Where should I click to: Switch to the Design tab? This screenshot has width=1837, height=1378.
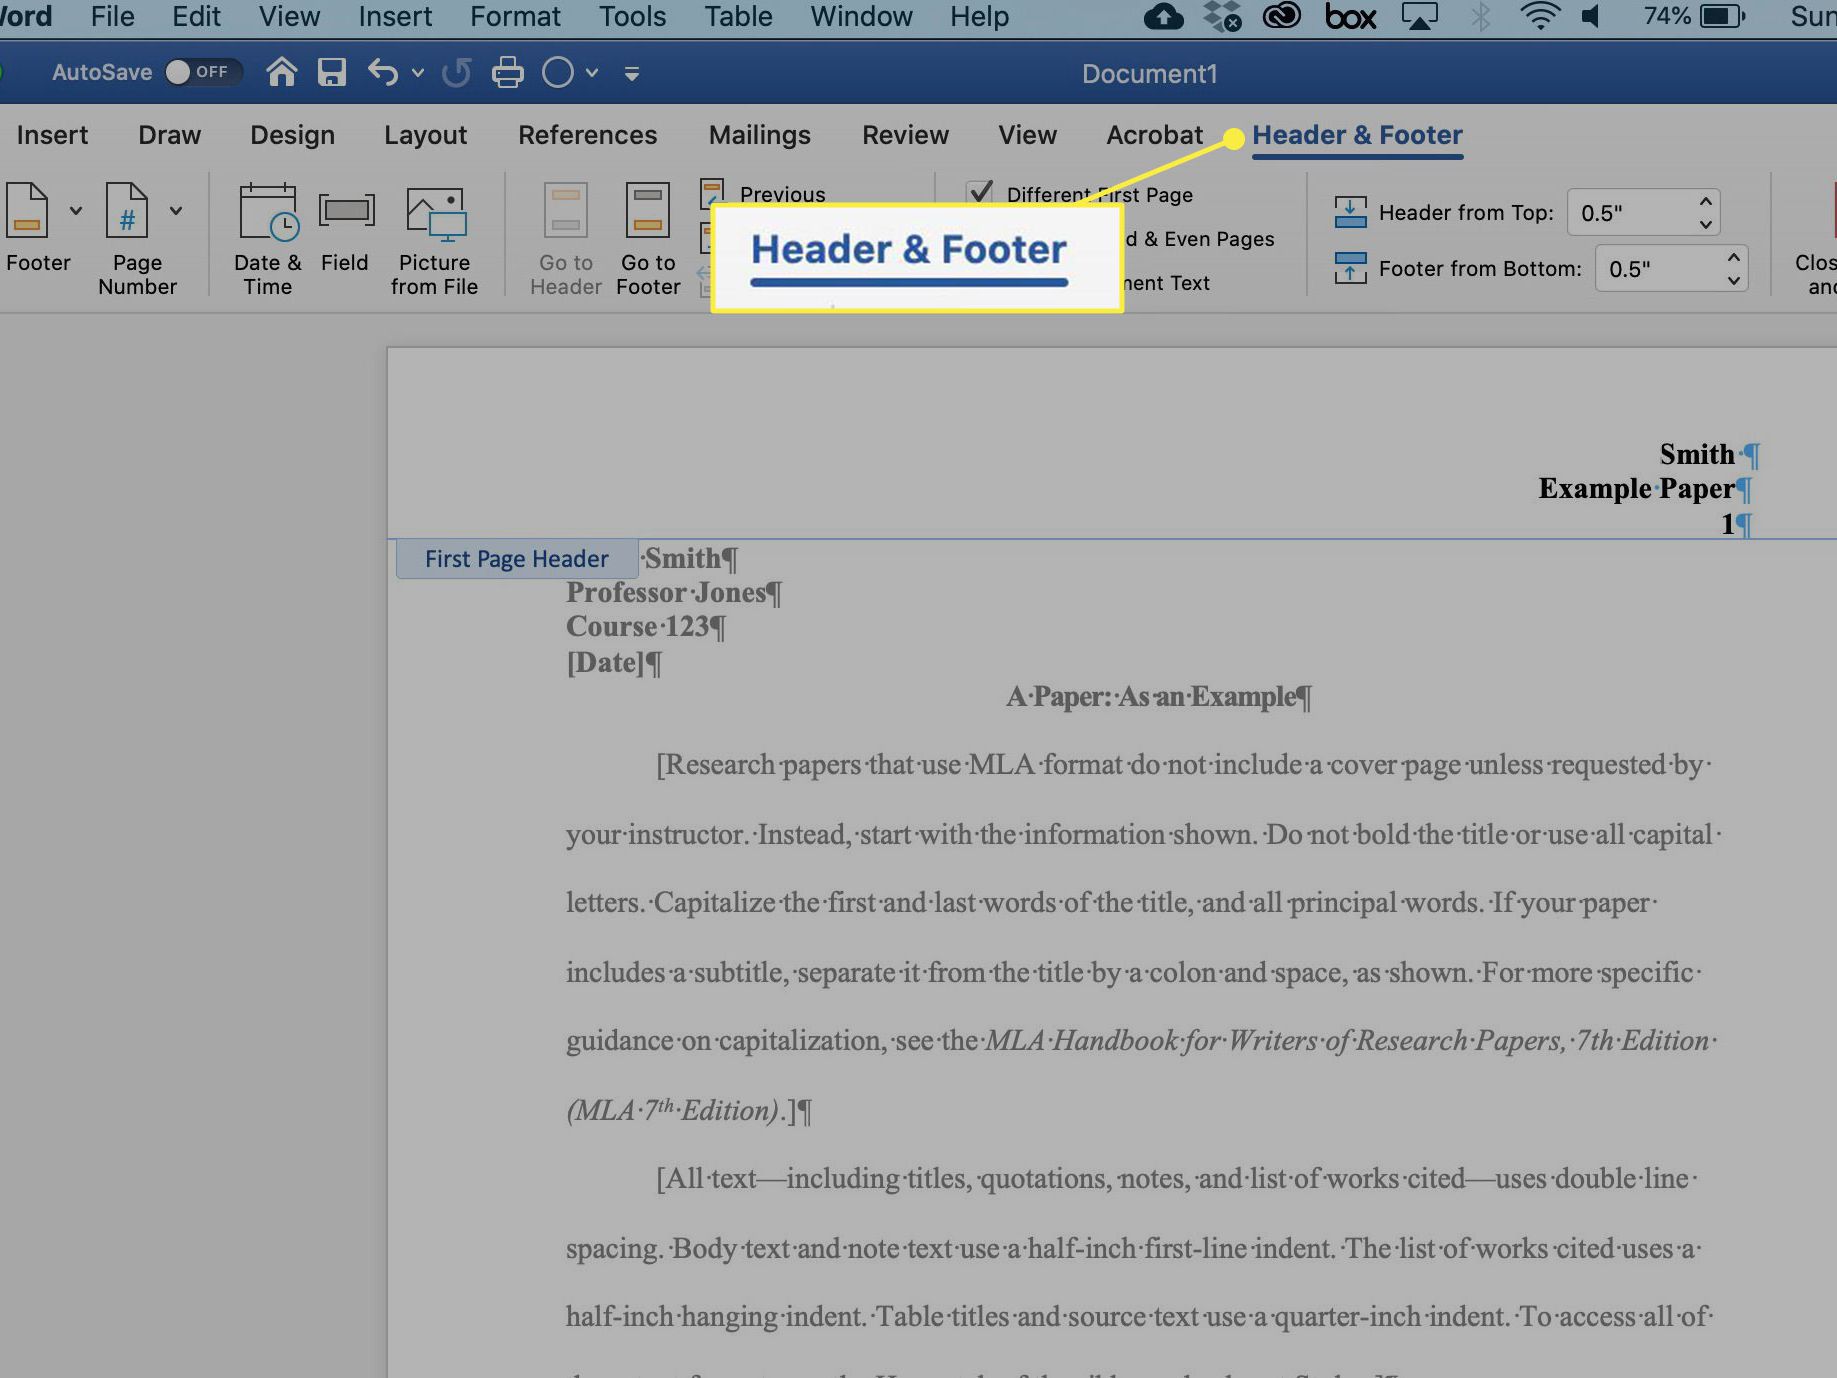(293, 135)
